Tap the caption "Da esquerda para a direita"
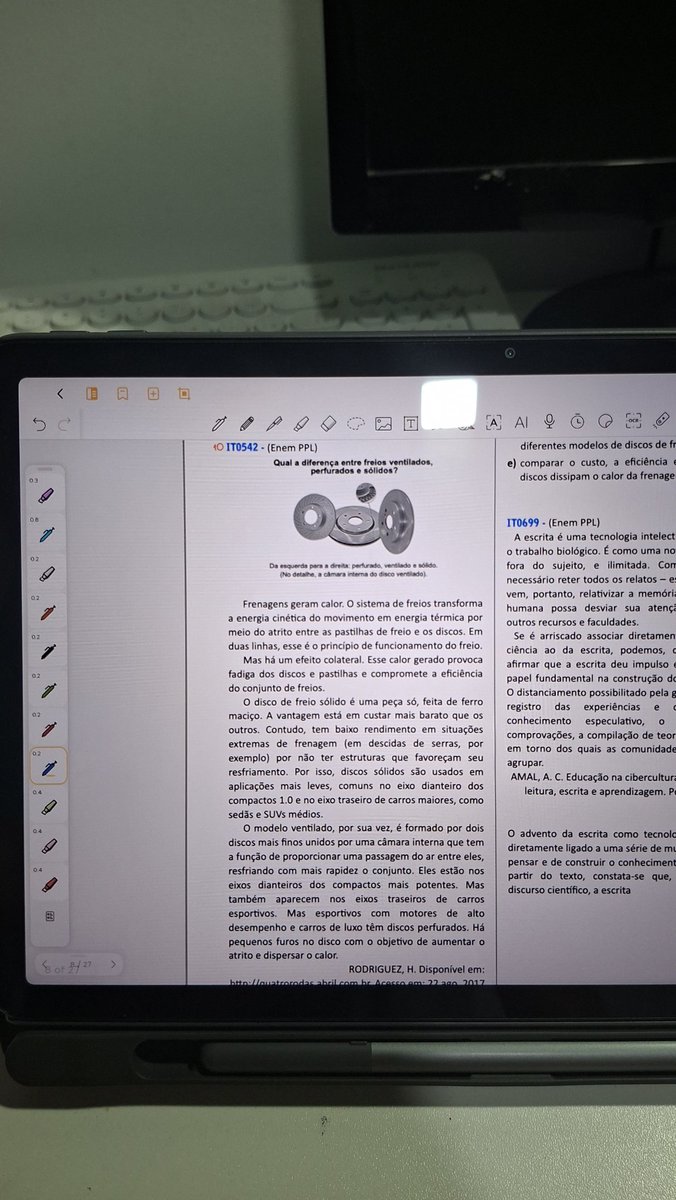Image resolution: width=676 pixels, height=1200 pixels. [353, 566]
